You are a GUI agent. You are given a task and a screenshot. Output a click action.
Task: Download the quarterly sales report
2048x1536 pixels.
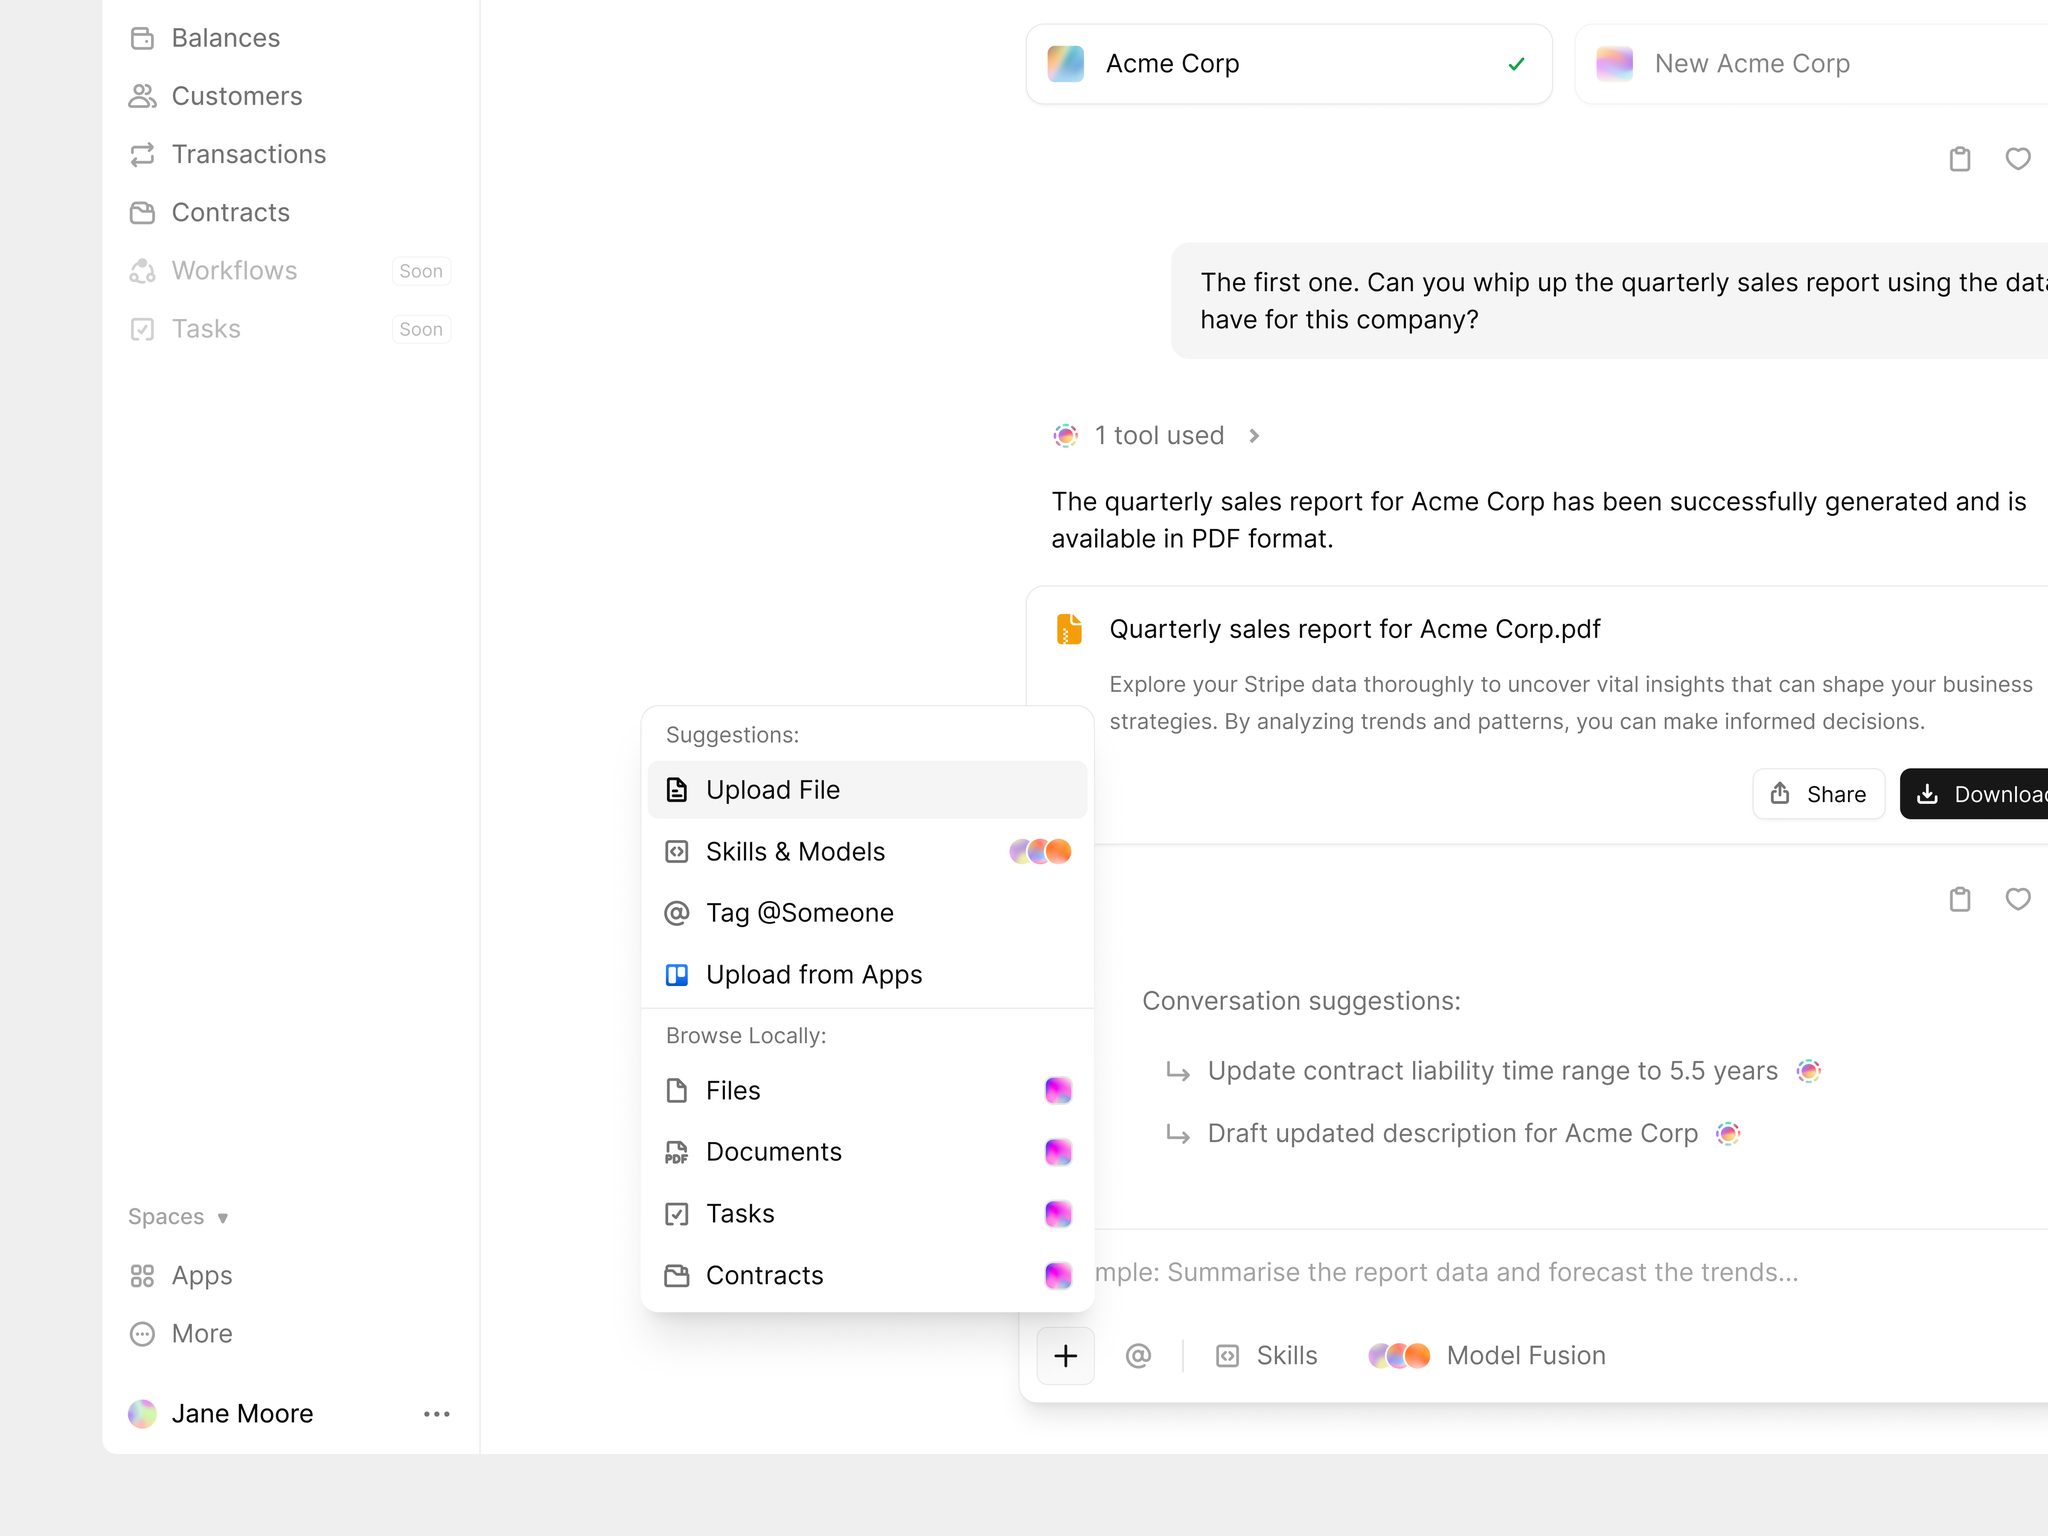(x=1974, y=794)
